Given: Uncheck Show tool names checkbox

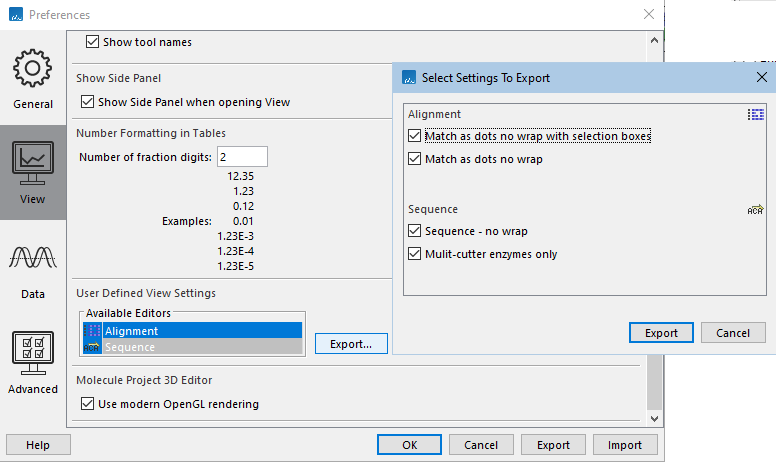Looking at the screenshot, I should (x=93, y=42).
